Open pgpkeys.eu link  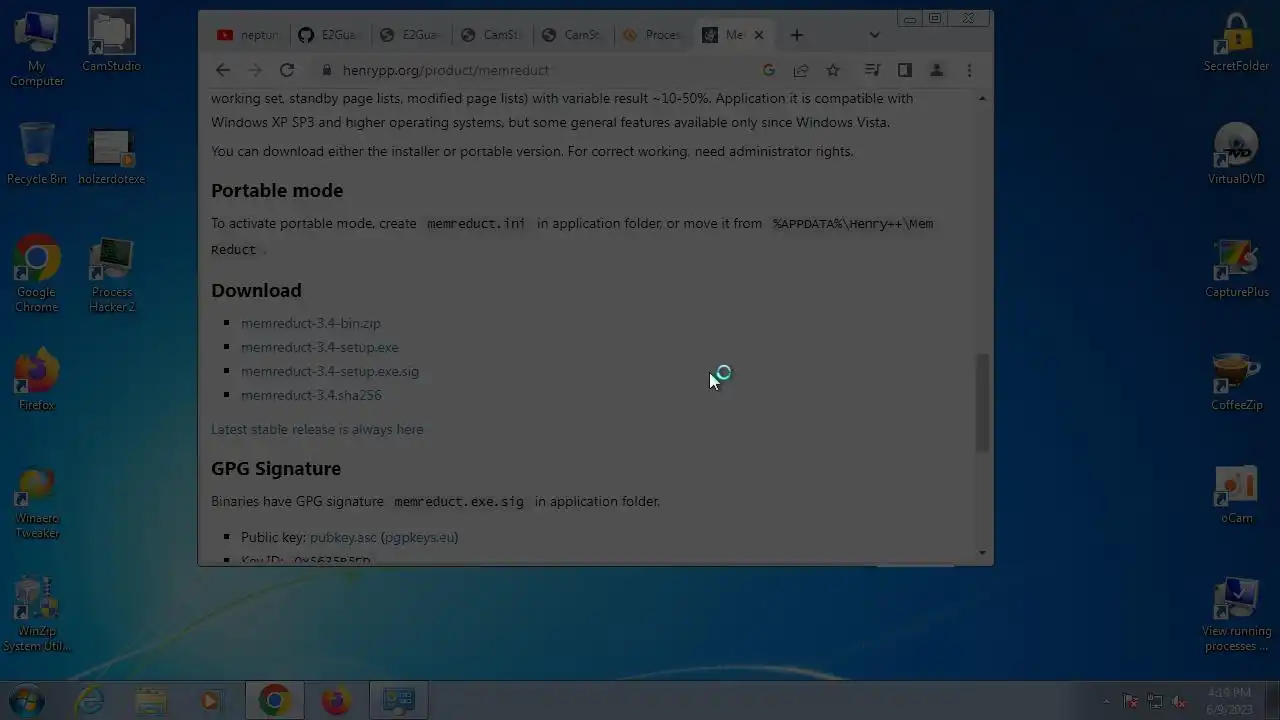click(419, 537)
